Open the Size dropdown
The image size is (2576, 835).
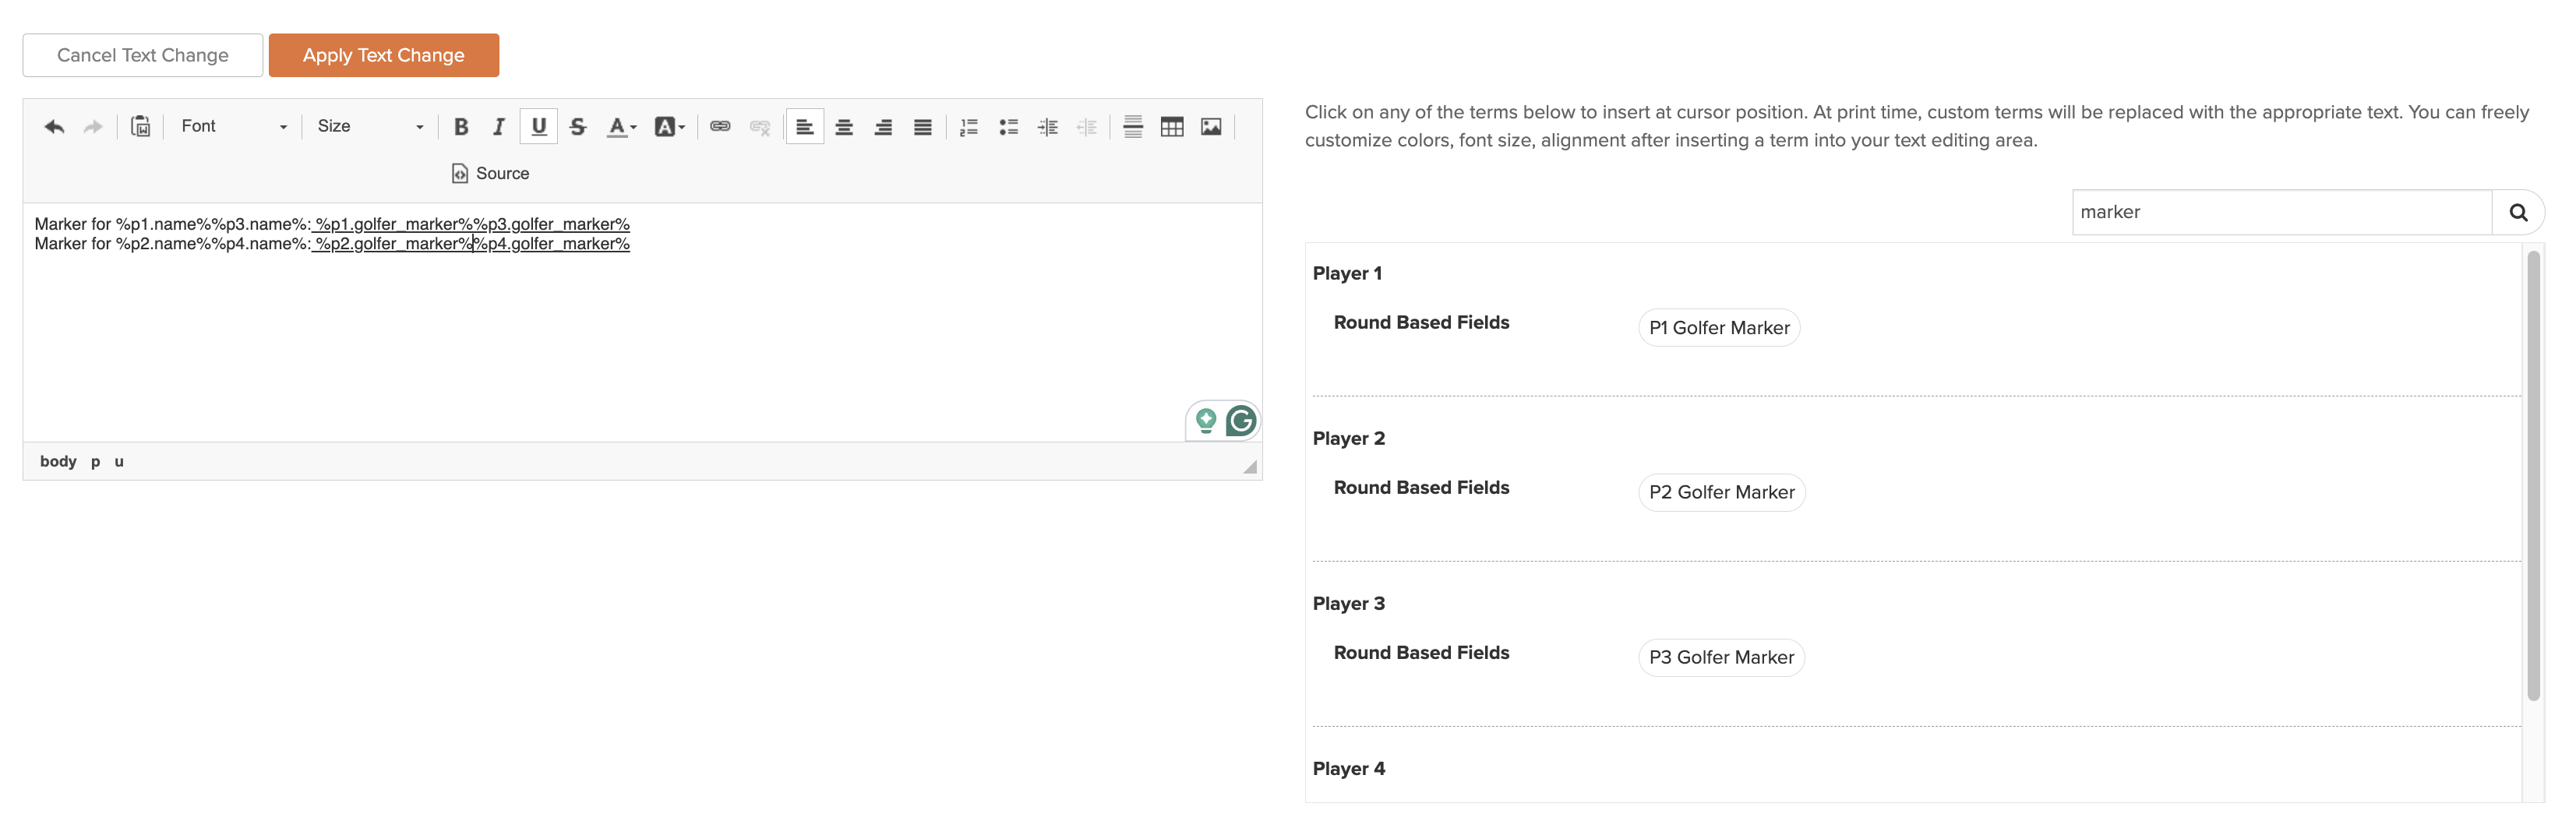click(x=369, y=126)
